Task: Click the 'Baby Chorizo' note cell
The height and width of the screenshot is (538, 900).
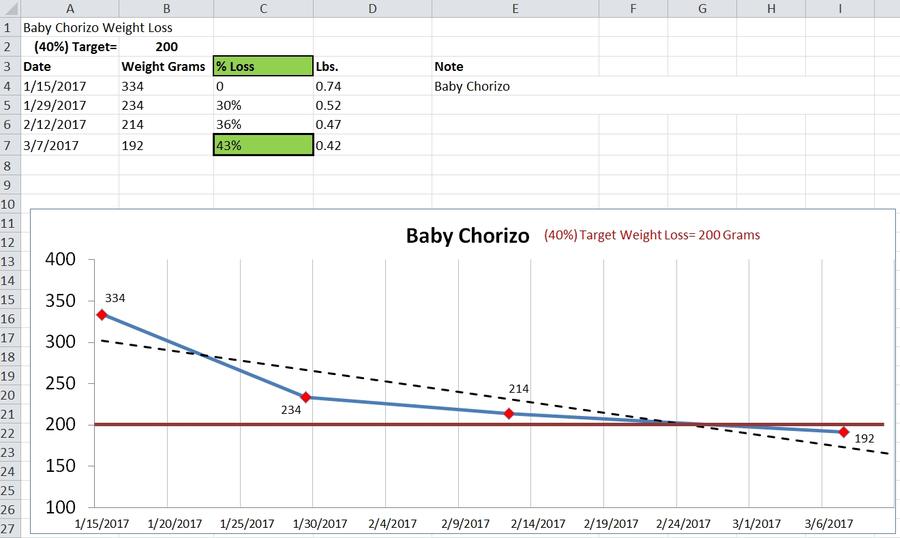Action: tap(472, 87)
